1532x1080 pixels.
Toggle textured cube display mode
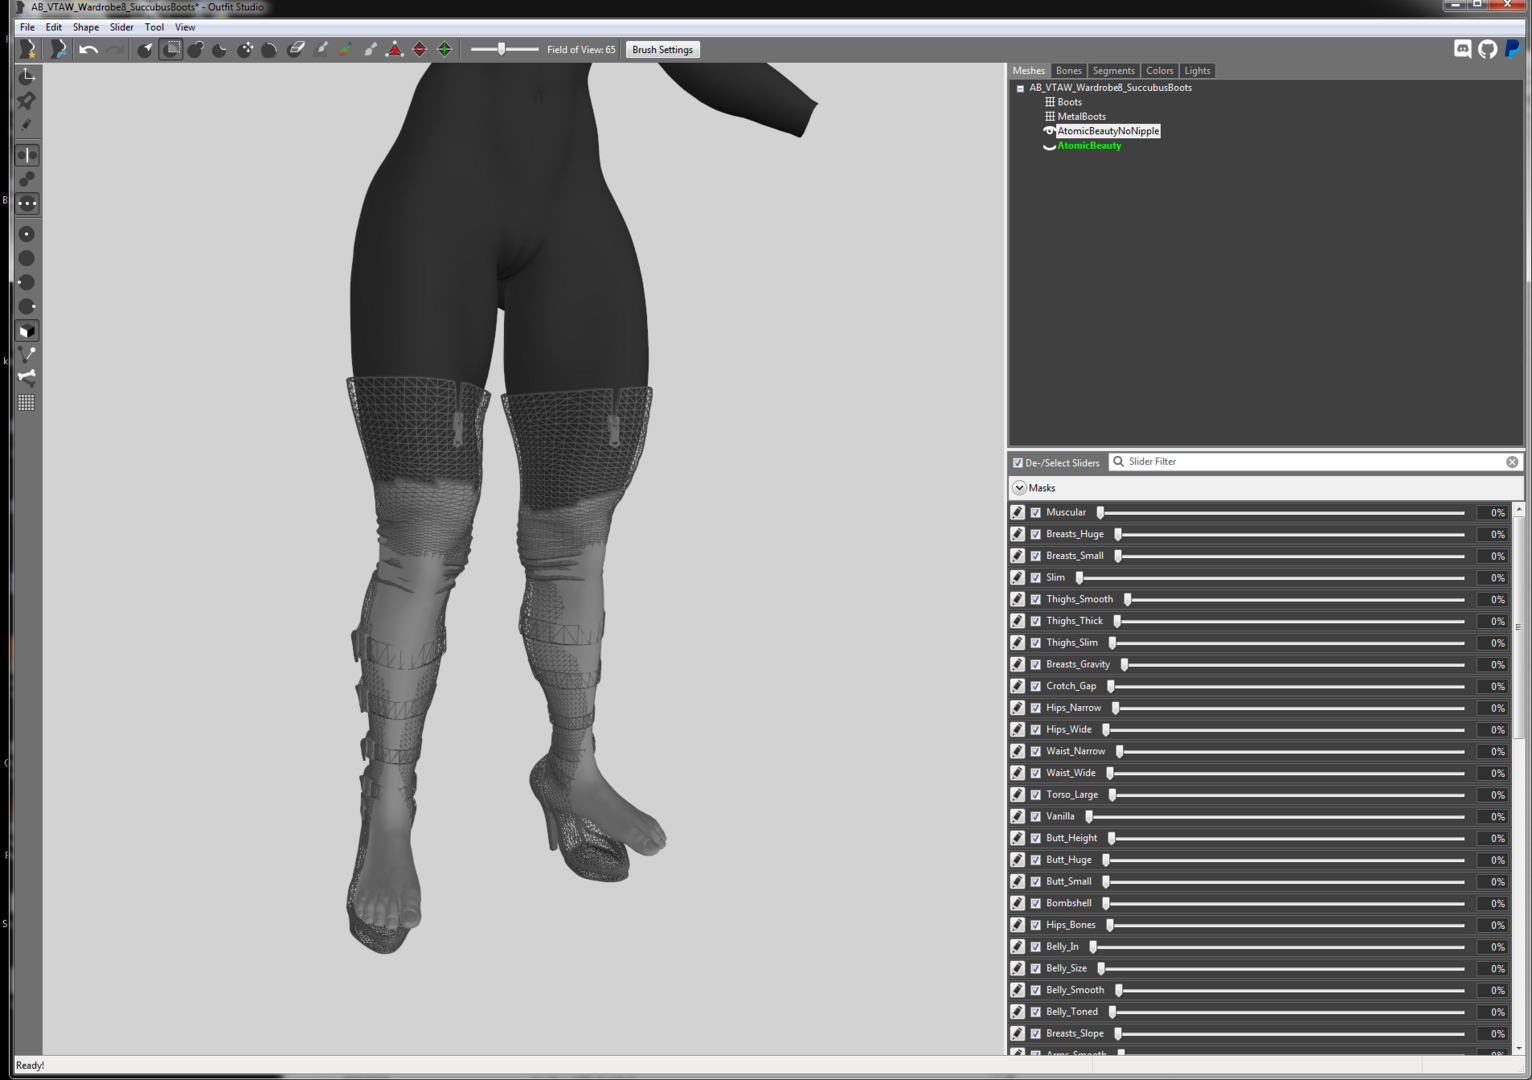pyautogui.click(x=27, y=331)
